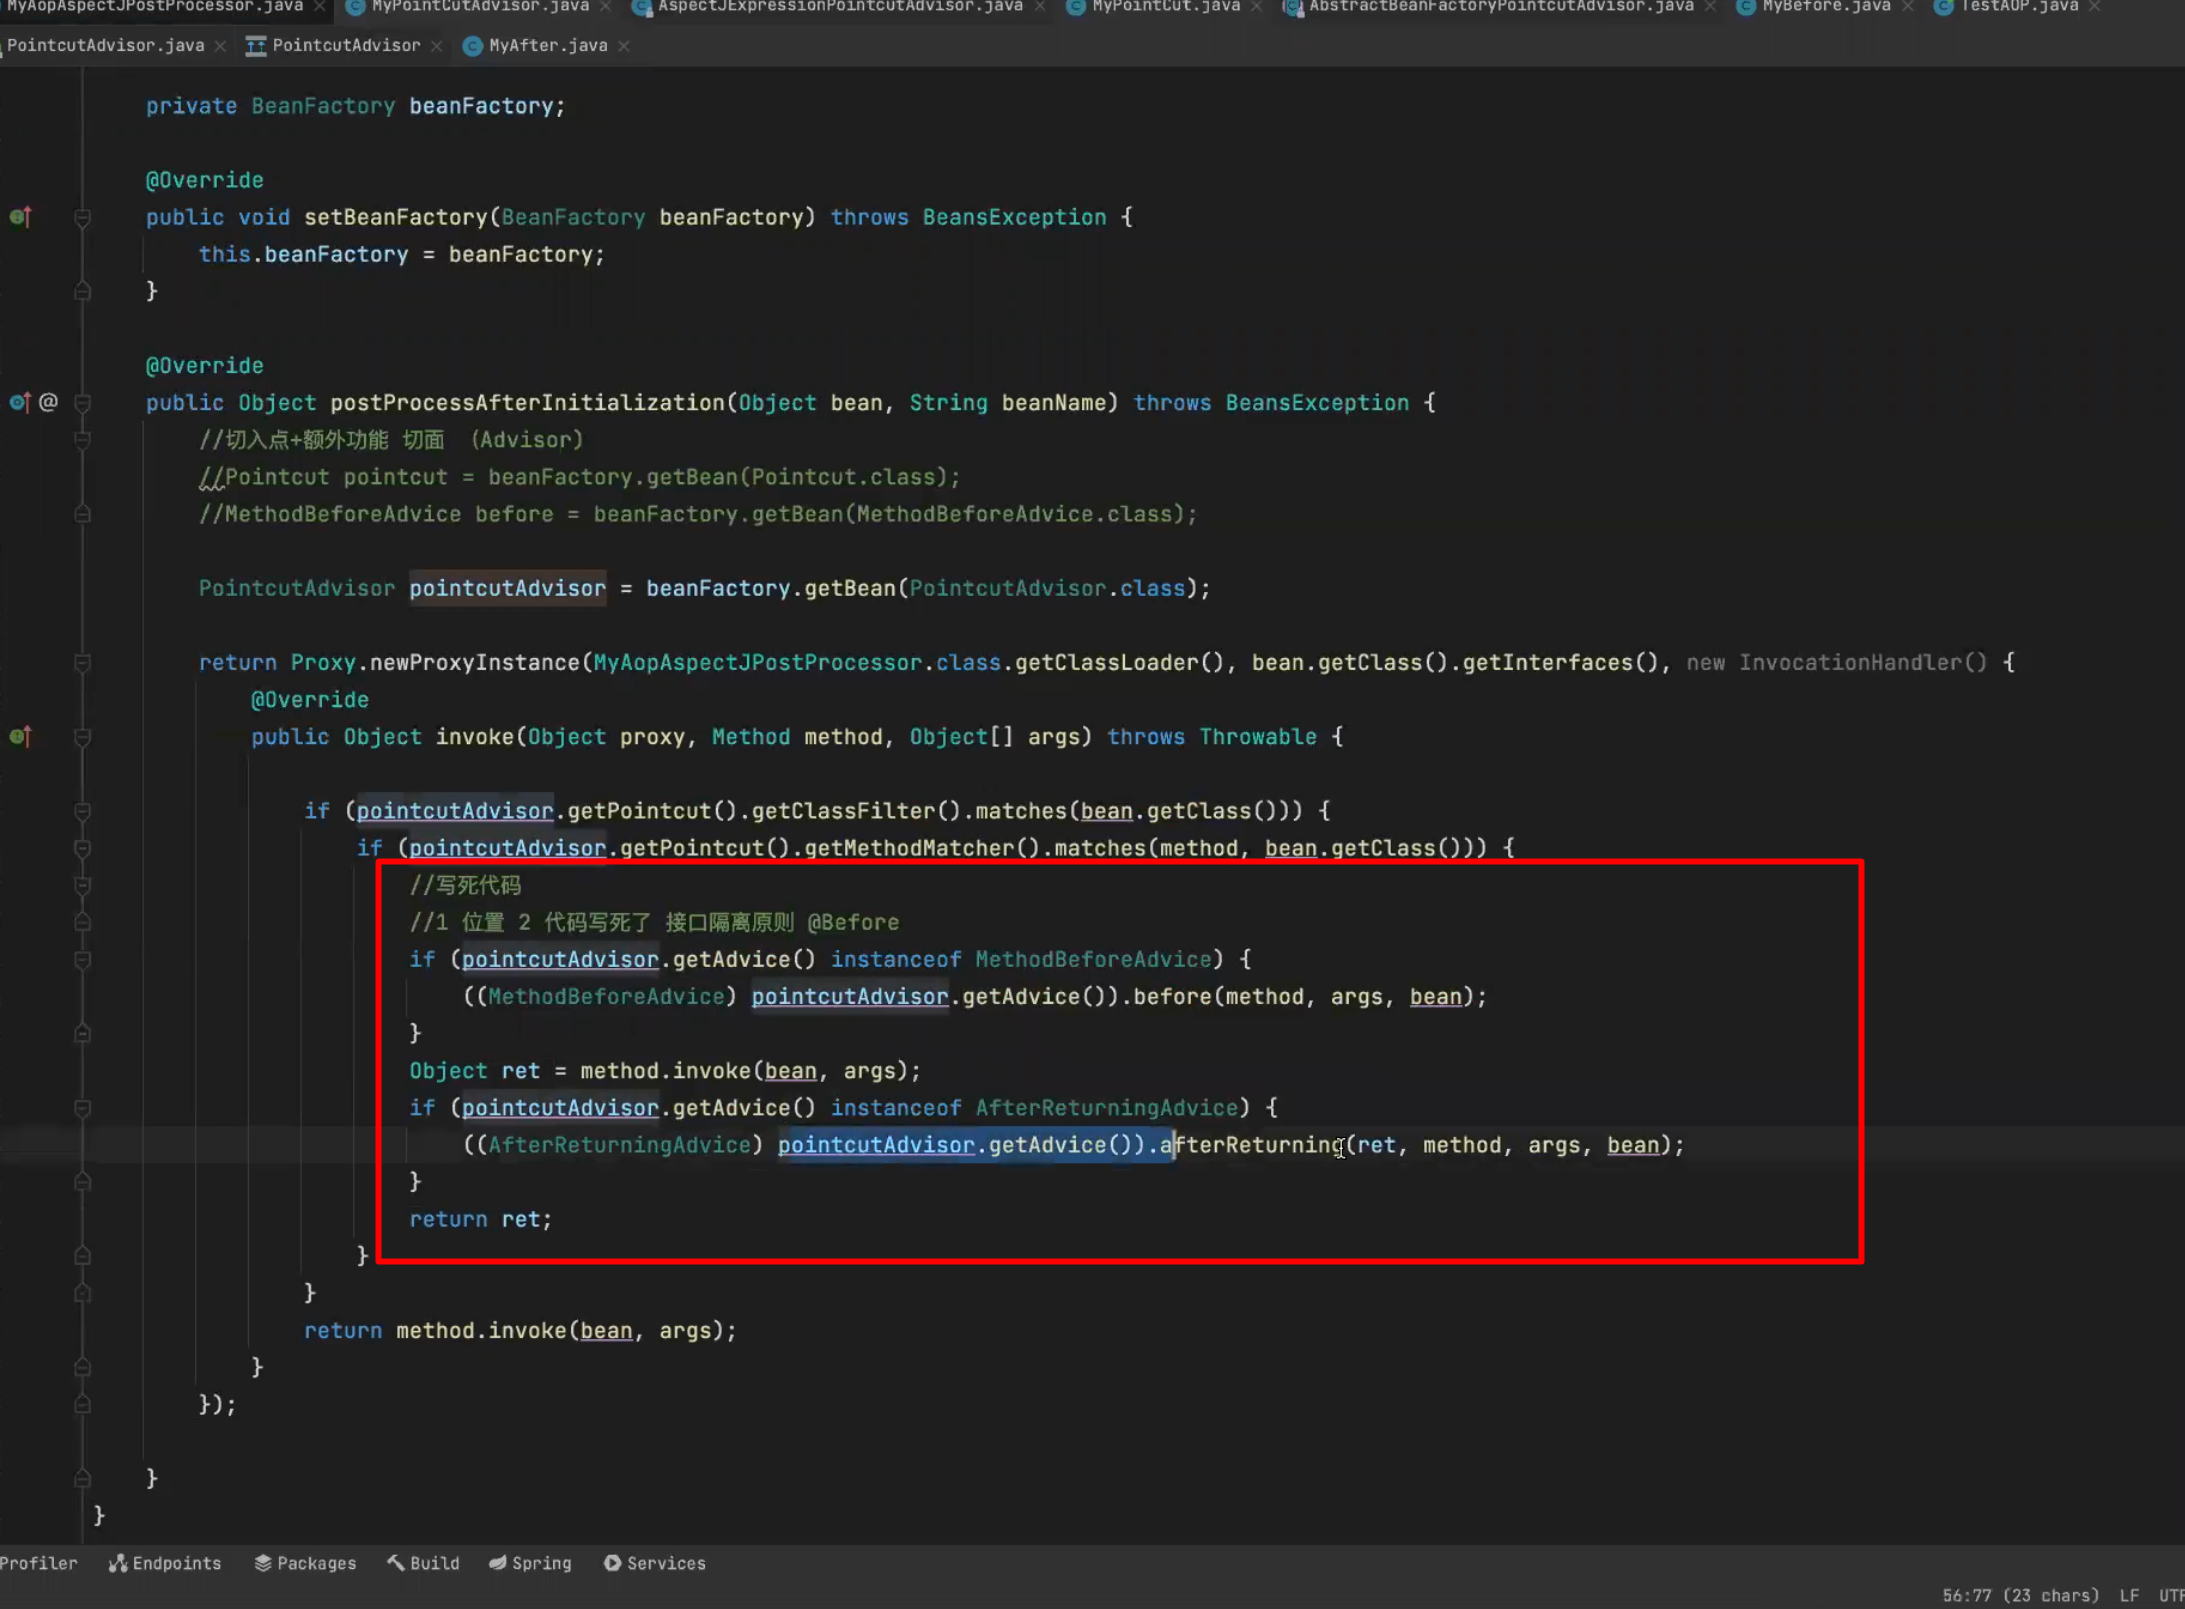This screenshot has height=1609, width=2185.
Task: Change the LF line separator in status bar
Action: click(2129, 1595)
